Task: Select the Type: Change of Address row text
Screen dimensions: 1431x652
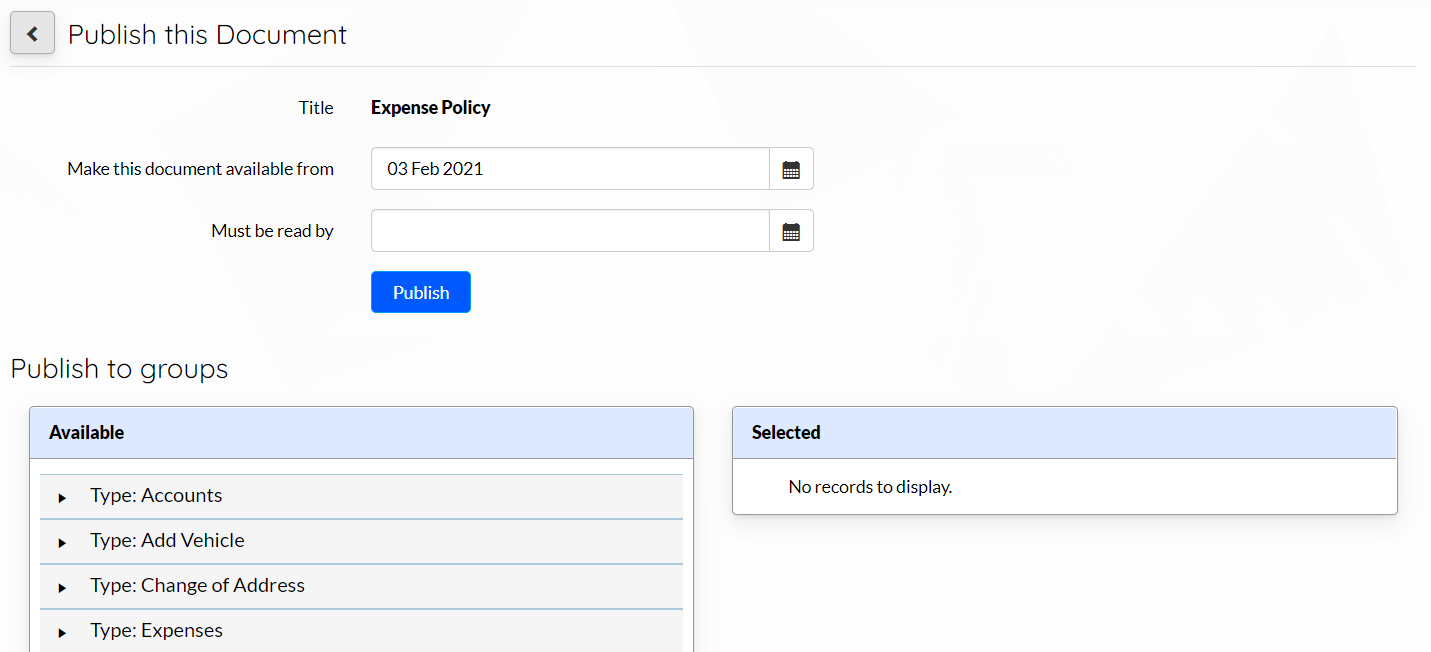Action: tap(197, 585)
